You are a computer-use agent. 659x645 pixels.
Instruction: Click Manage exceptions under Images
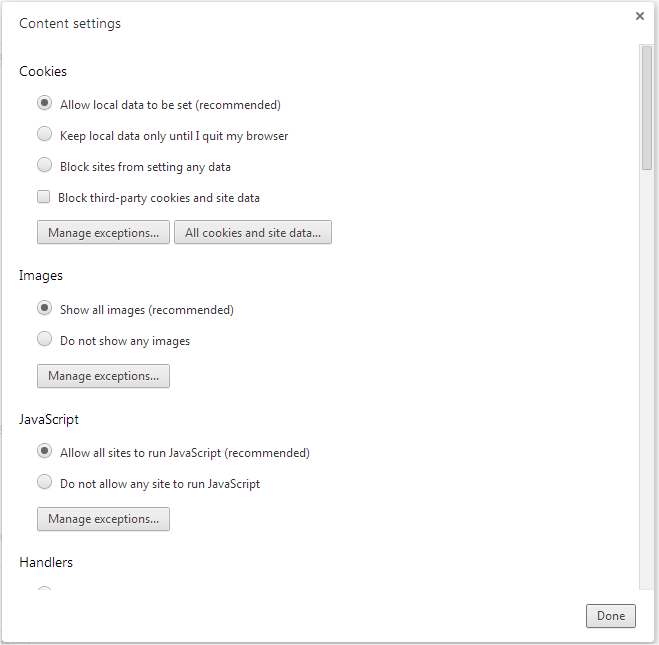tap(103, 376)
